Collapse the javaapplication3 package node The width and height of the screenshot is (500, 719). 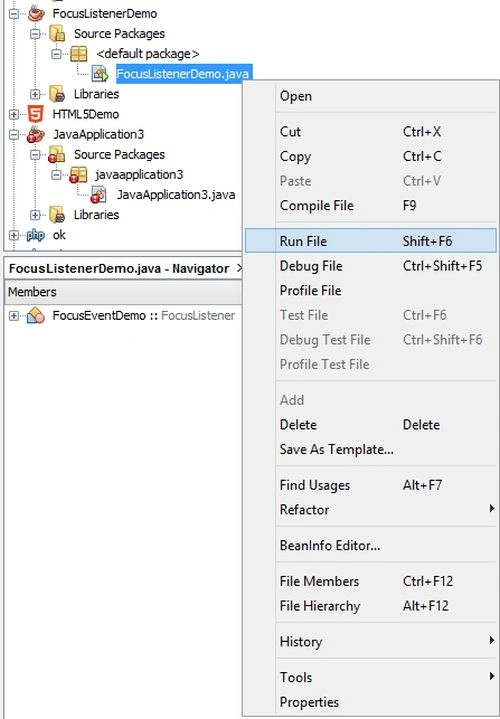(56, 175)
